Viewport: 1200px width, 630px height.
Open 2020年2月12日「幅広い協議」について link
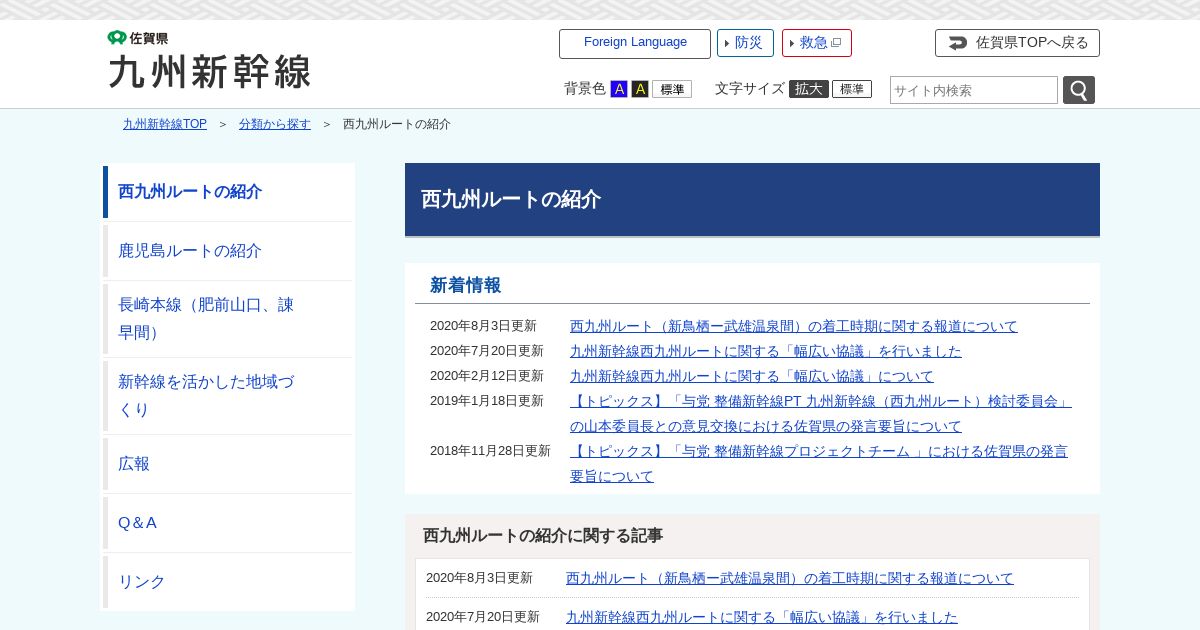752,376
